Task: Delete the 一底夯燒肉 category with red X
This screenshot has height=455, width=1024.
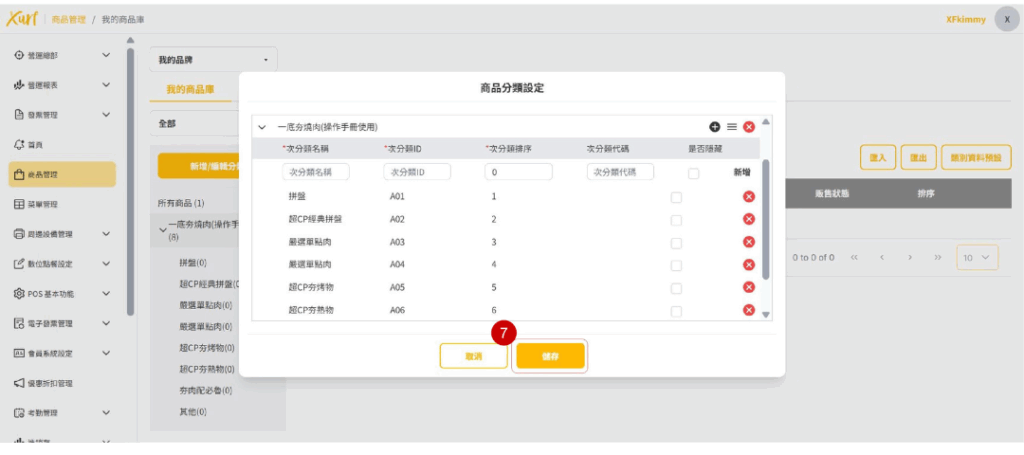Action: 749,127
